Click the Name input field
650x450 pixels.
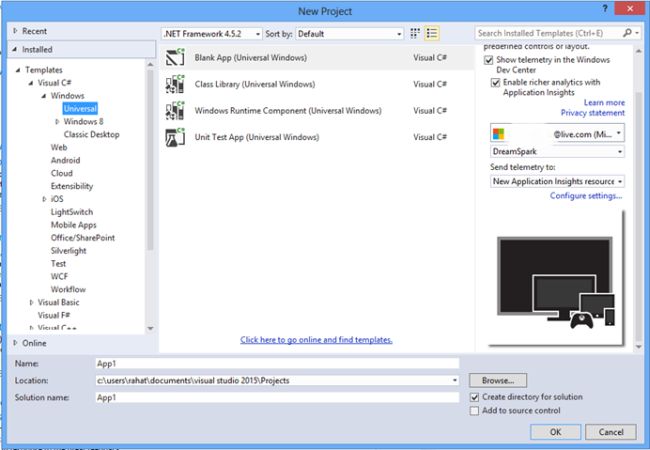(277, 363)
